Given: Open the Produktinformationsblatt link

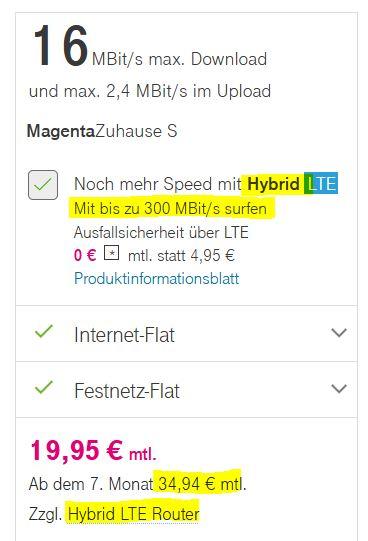Looking at the screenshot, I should click(x=157, y=279).
